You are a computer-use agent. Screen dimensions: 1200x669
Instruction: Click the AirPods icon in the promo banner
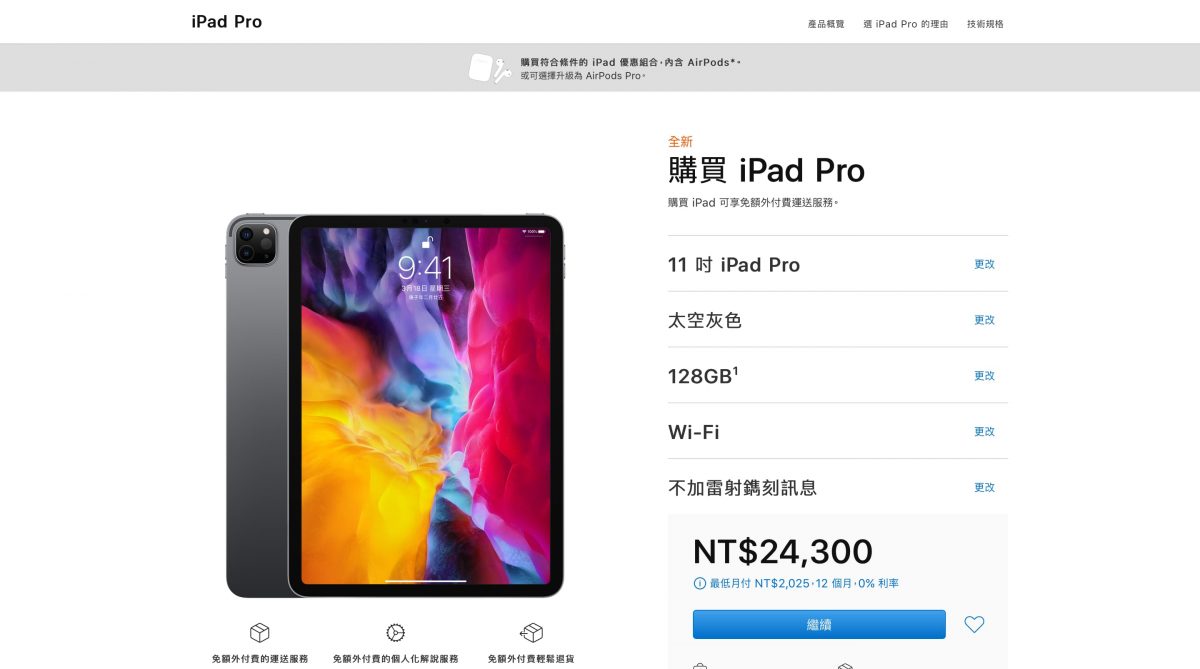click(x=490, y=68)
